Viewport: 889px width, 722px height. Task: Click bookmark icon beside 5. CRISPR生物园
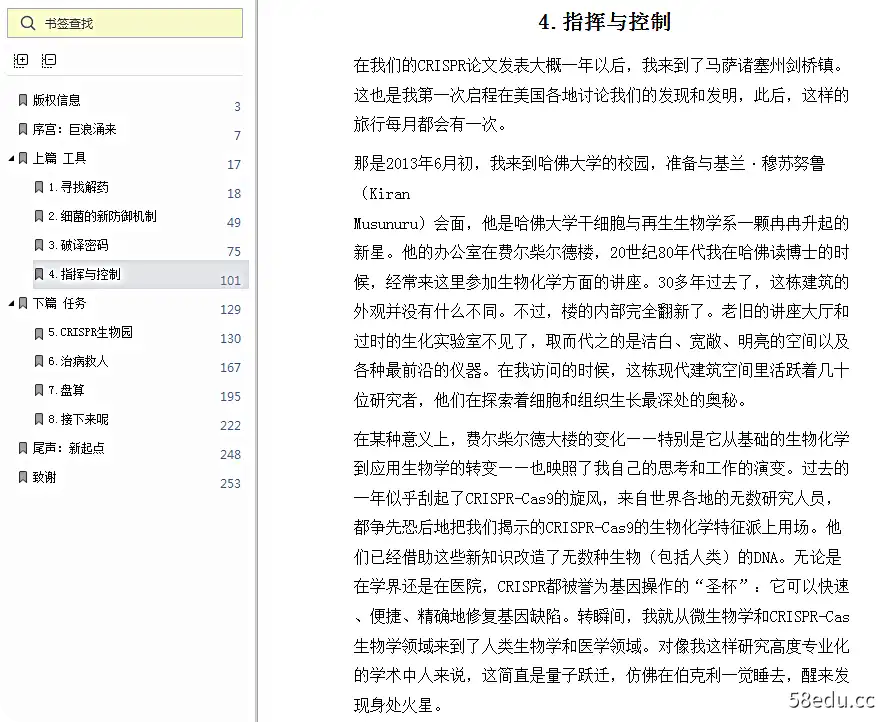39,333
